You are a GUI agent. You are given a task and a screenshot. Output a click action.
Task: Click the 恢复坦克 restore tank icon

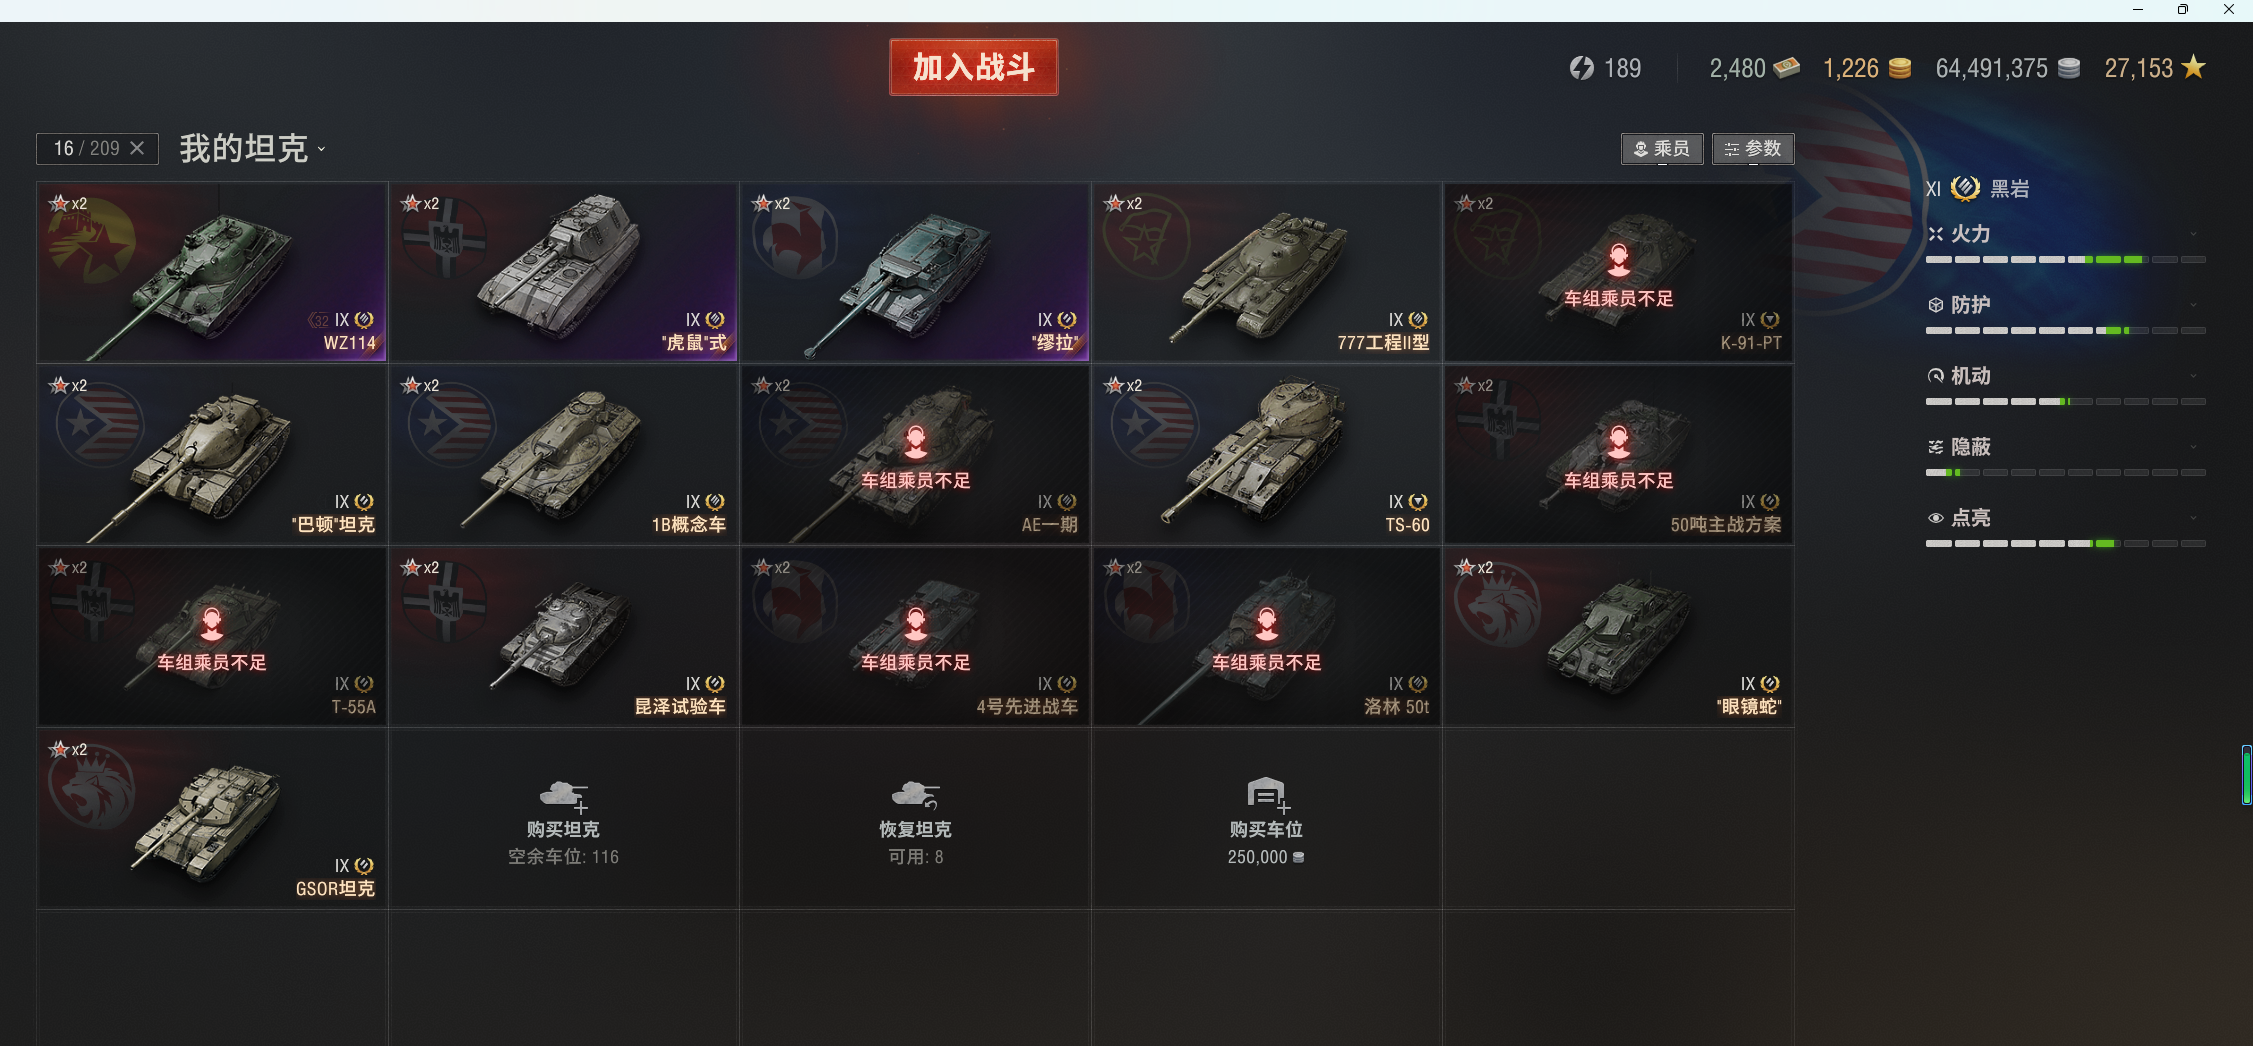(x=915, y=796)
